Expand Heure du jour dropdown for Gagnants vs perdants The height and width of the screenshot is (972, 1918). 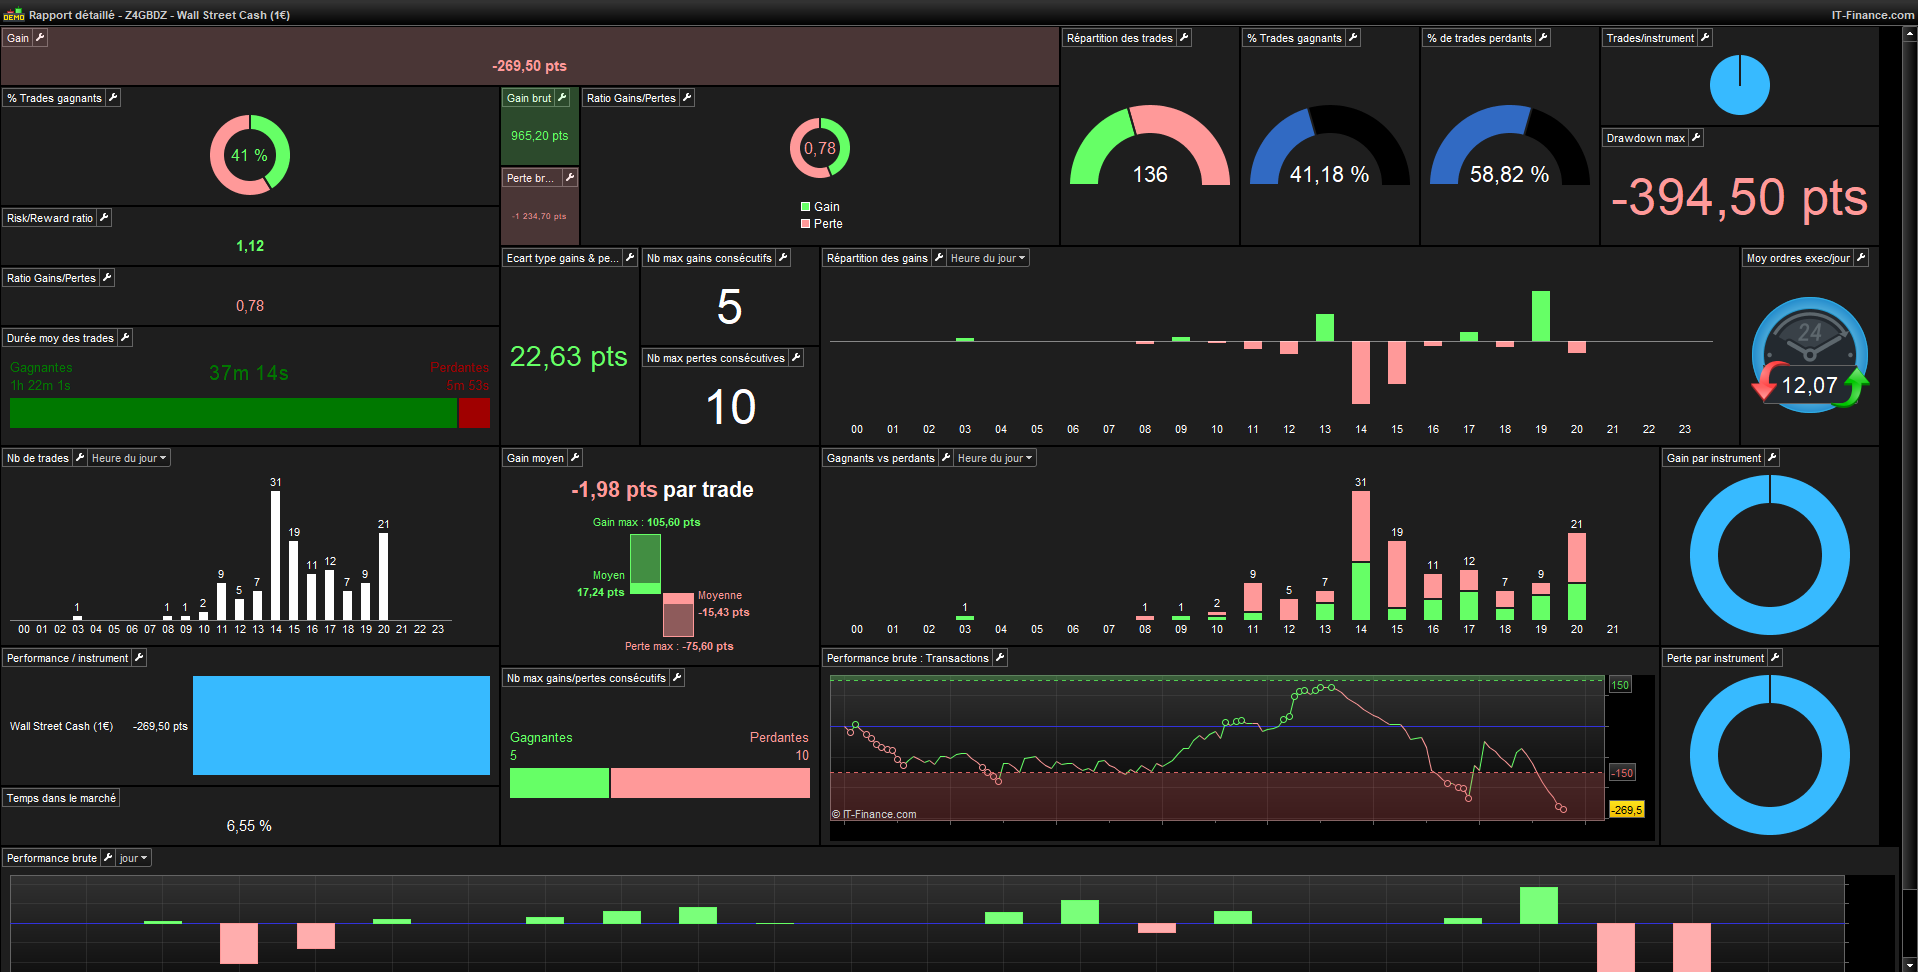(x=995, y=458)
